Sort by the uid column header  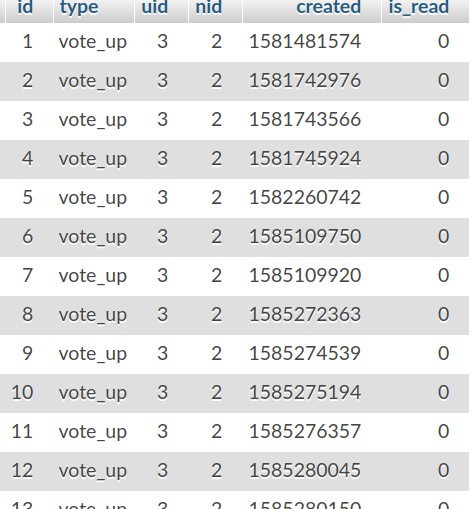(155, 7)
